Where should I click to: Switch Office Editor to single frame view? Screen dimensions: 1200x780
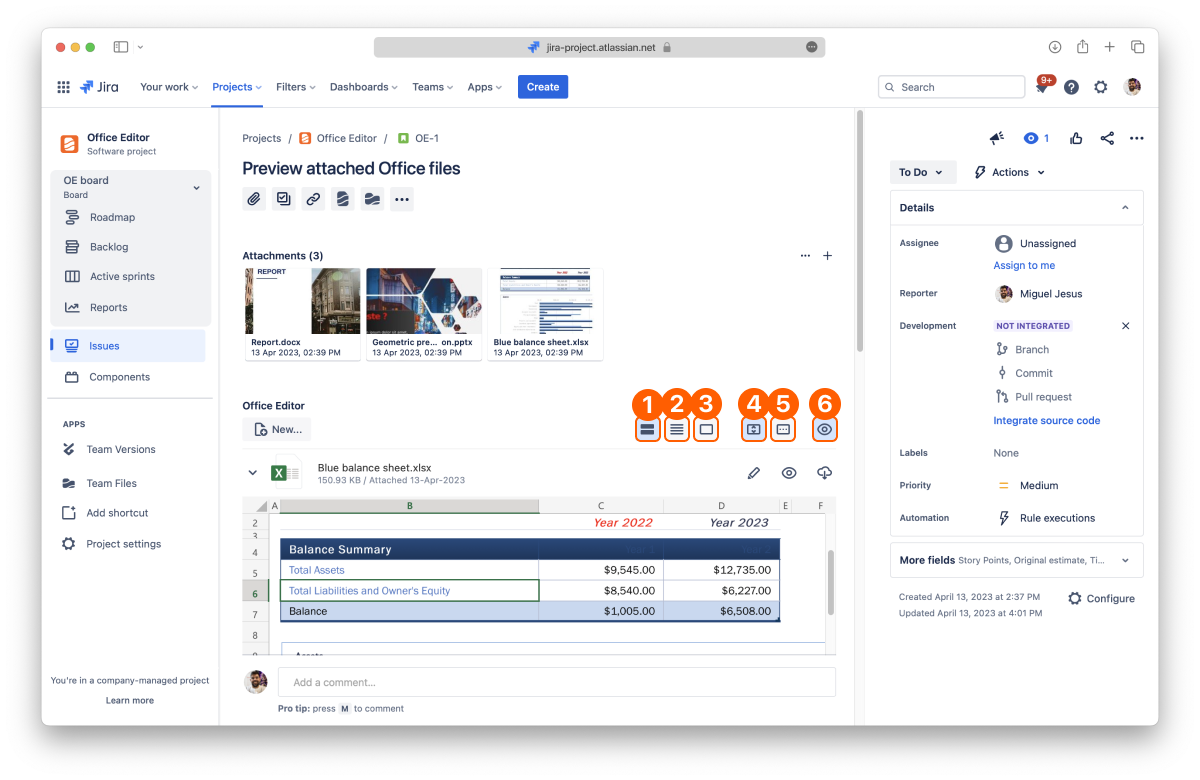[706, 429]
